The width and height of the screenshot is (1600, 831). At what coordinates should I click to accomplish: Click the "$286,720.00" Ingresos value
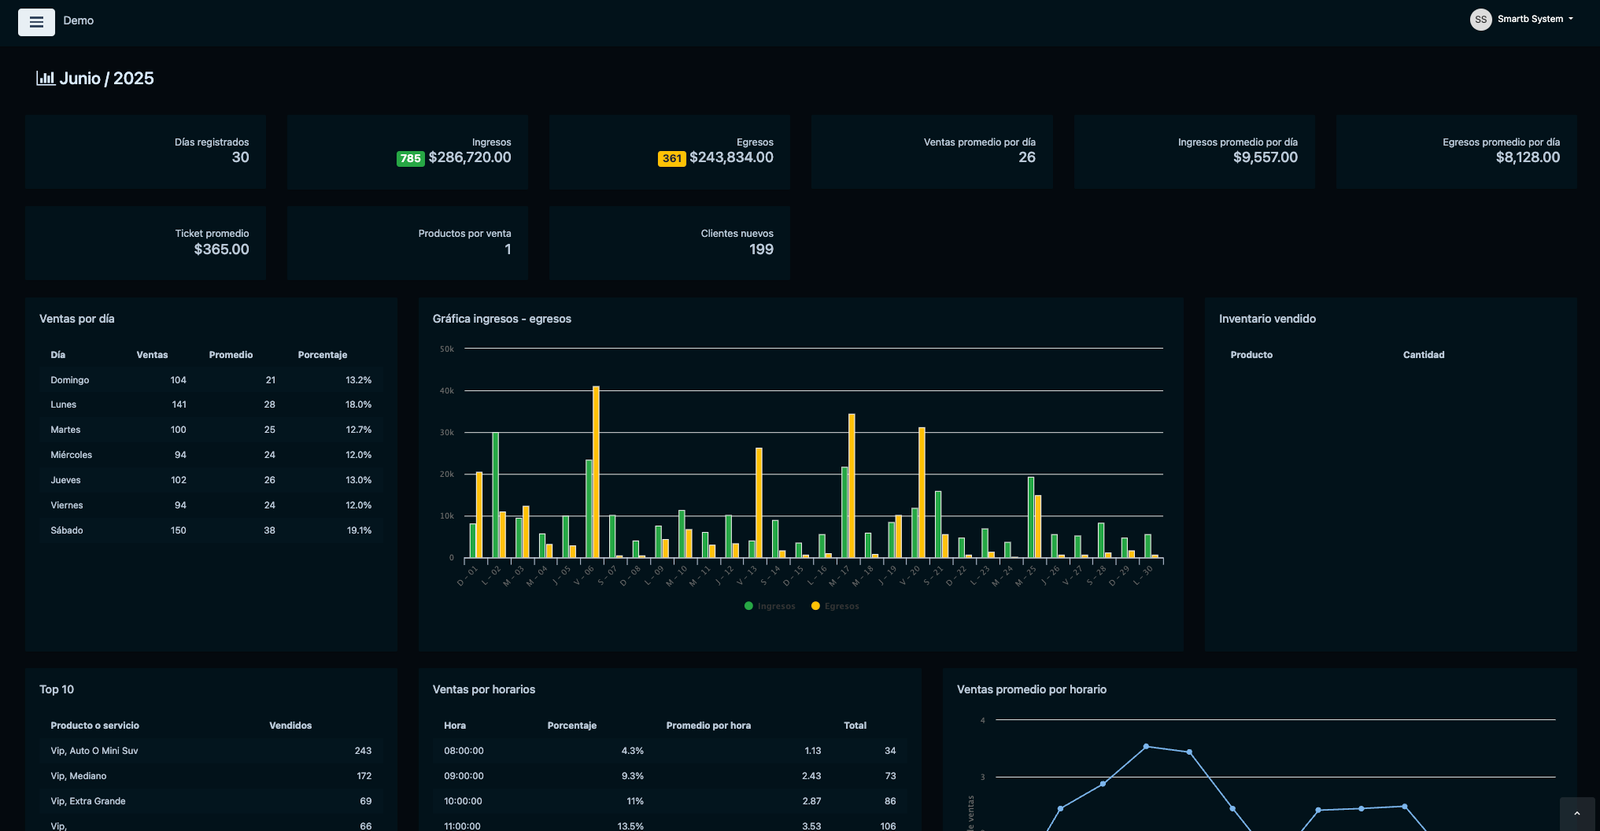pyautogui.click(x=470, y=157)
